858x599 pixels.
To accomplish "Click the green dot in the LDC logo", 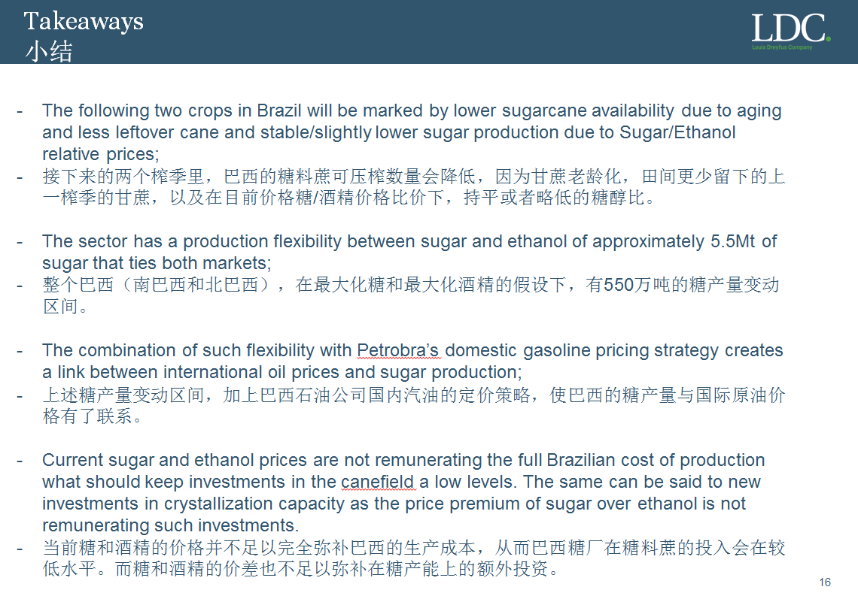I will (828, 39).
